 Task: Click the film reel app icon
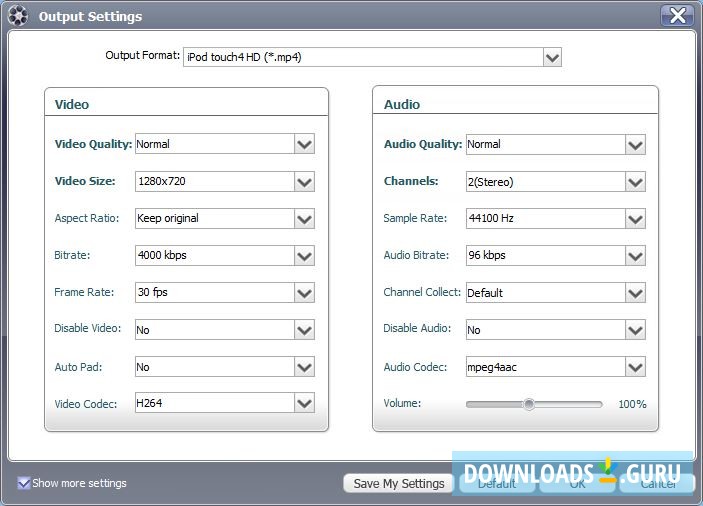tap(18, 16)
